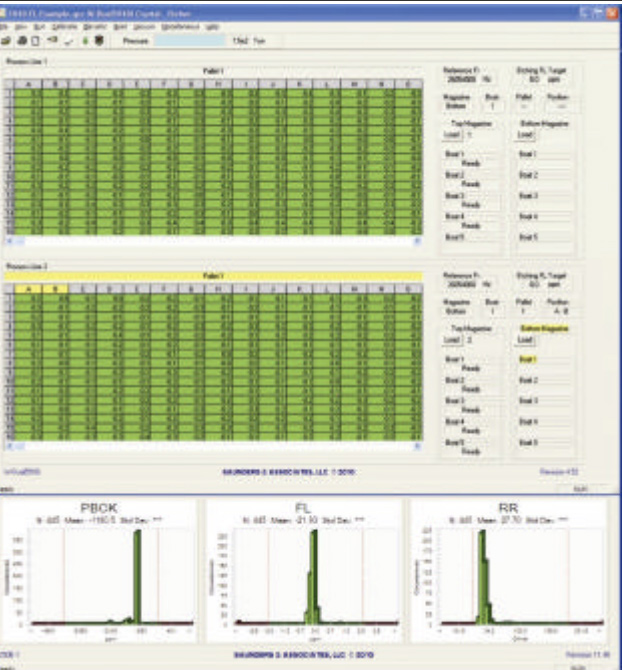This screenshot has height=670, width=622.
Task: Click the open folder toolbar icon
Action: click(x=6, y=41)
